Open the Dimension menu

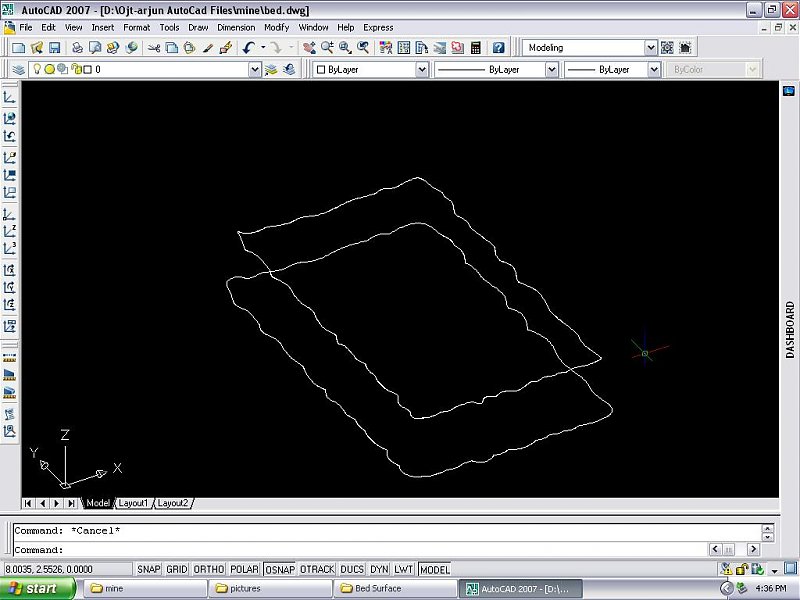tap(236, 27)
